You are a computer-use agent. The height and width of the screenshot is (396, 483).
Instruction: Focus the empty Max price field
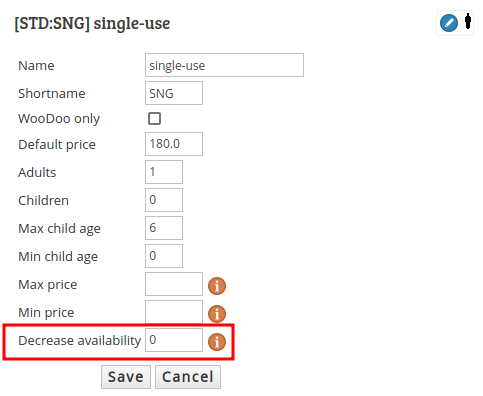[x=174, y=284]
